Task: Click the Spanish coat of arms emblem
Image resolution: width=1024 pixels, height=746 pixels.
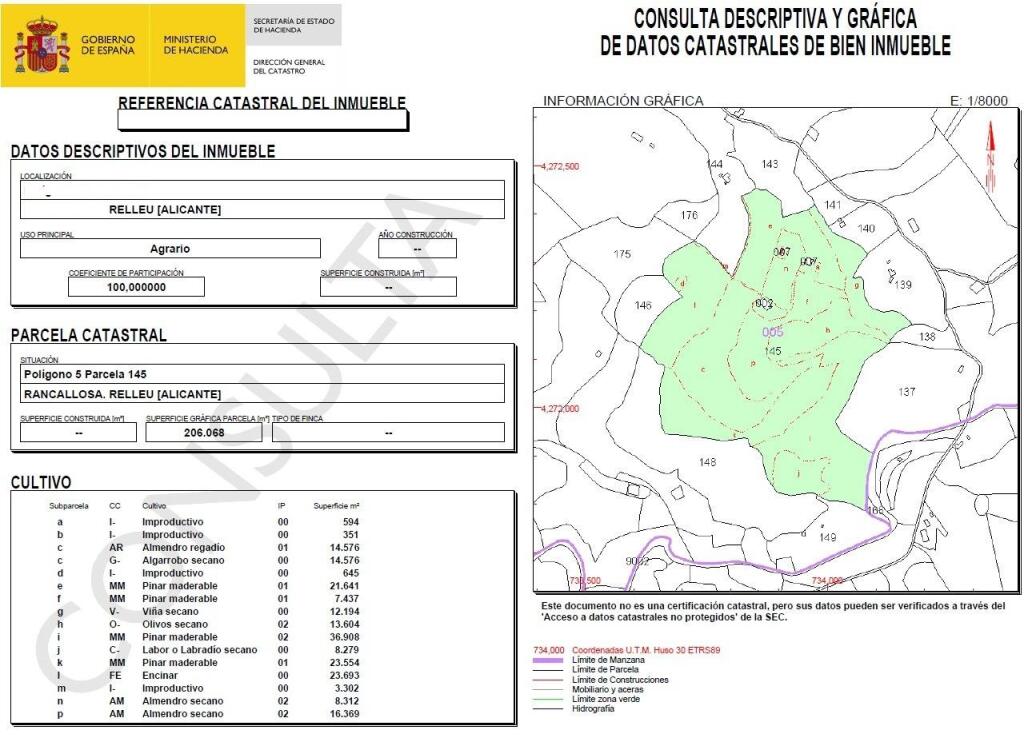Action: (41, 45)
